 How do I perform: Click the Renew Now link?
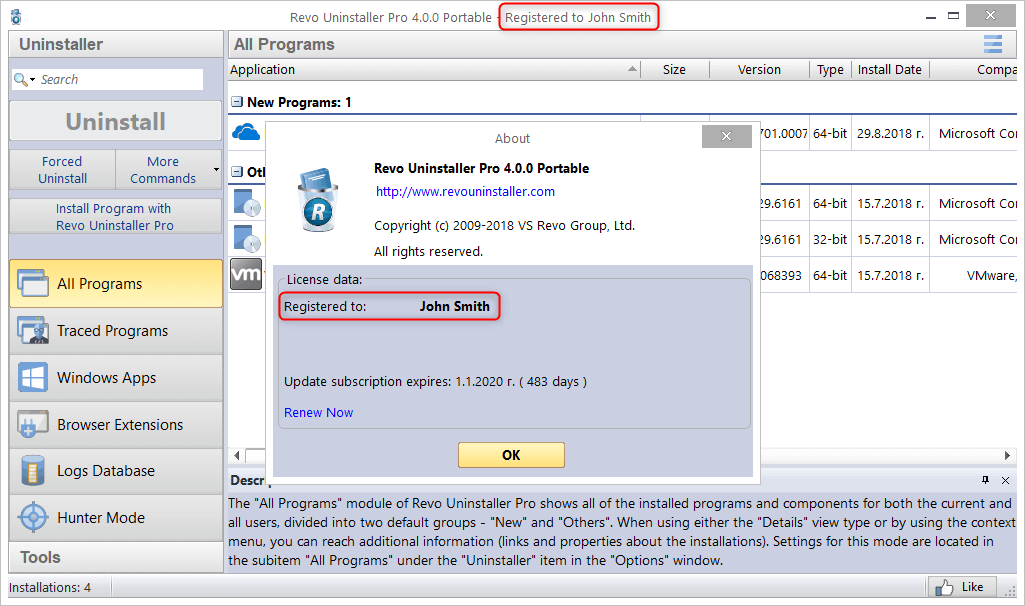coord(318,412)
